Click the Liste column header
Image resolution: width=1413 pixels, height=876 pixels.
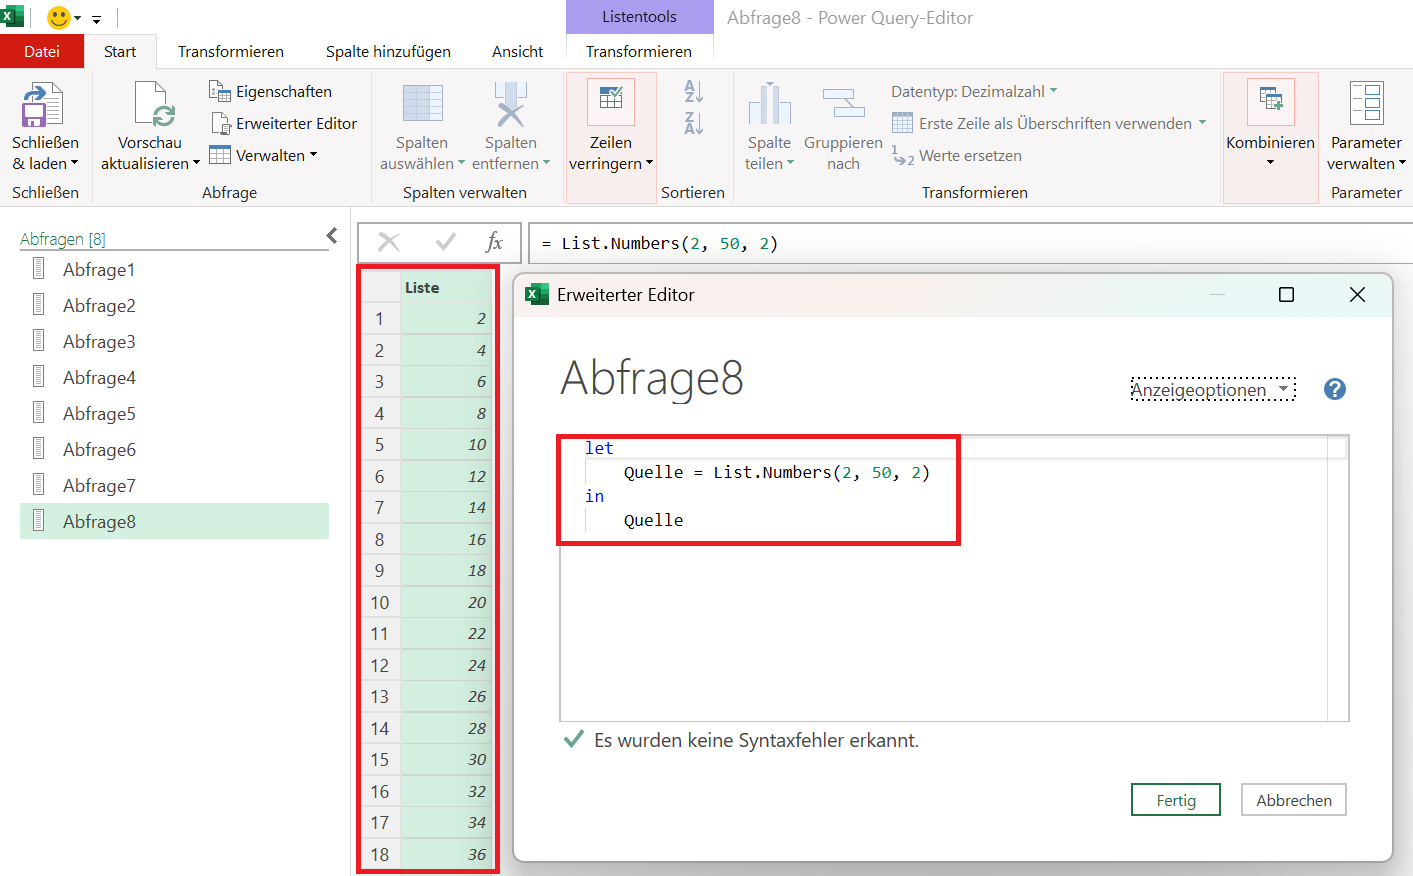[446, 287]
